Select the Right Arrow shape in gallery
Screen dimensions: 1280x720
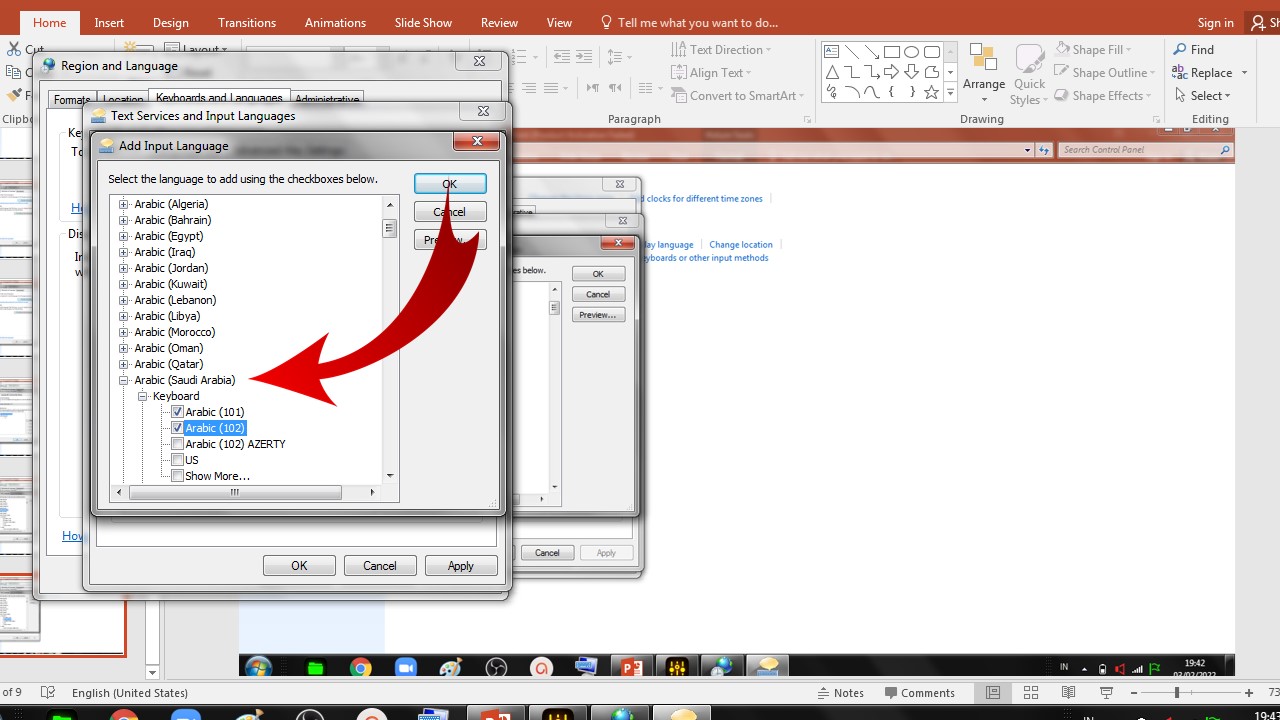click(892, 72)
